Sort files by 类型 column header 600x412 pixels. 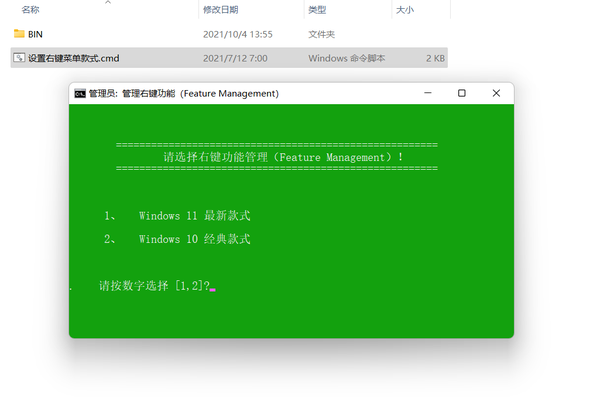[x=317, y=10]
